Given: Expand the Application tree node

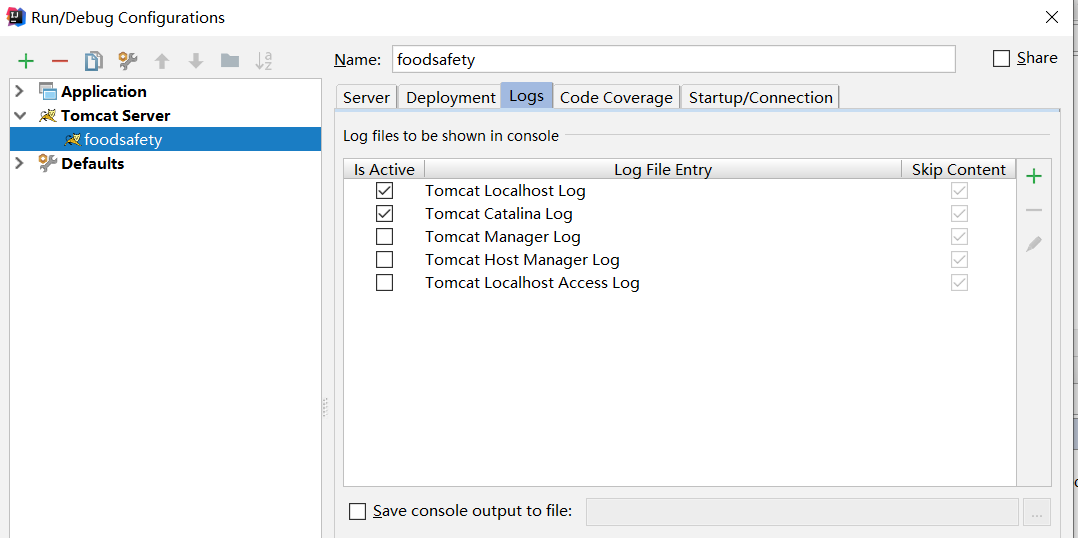Looking at the screenshot, I should [x=19, y=91].
